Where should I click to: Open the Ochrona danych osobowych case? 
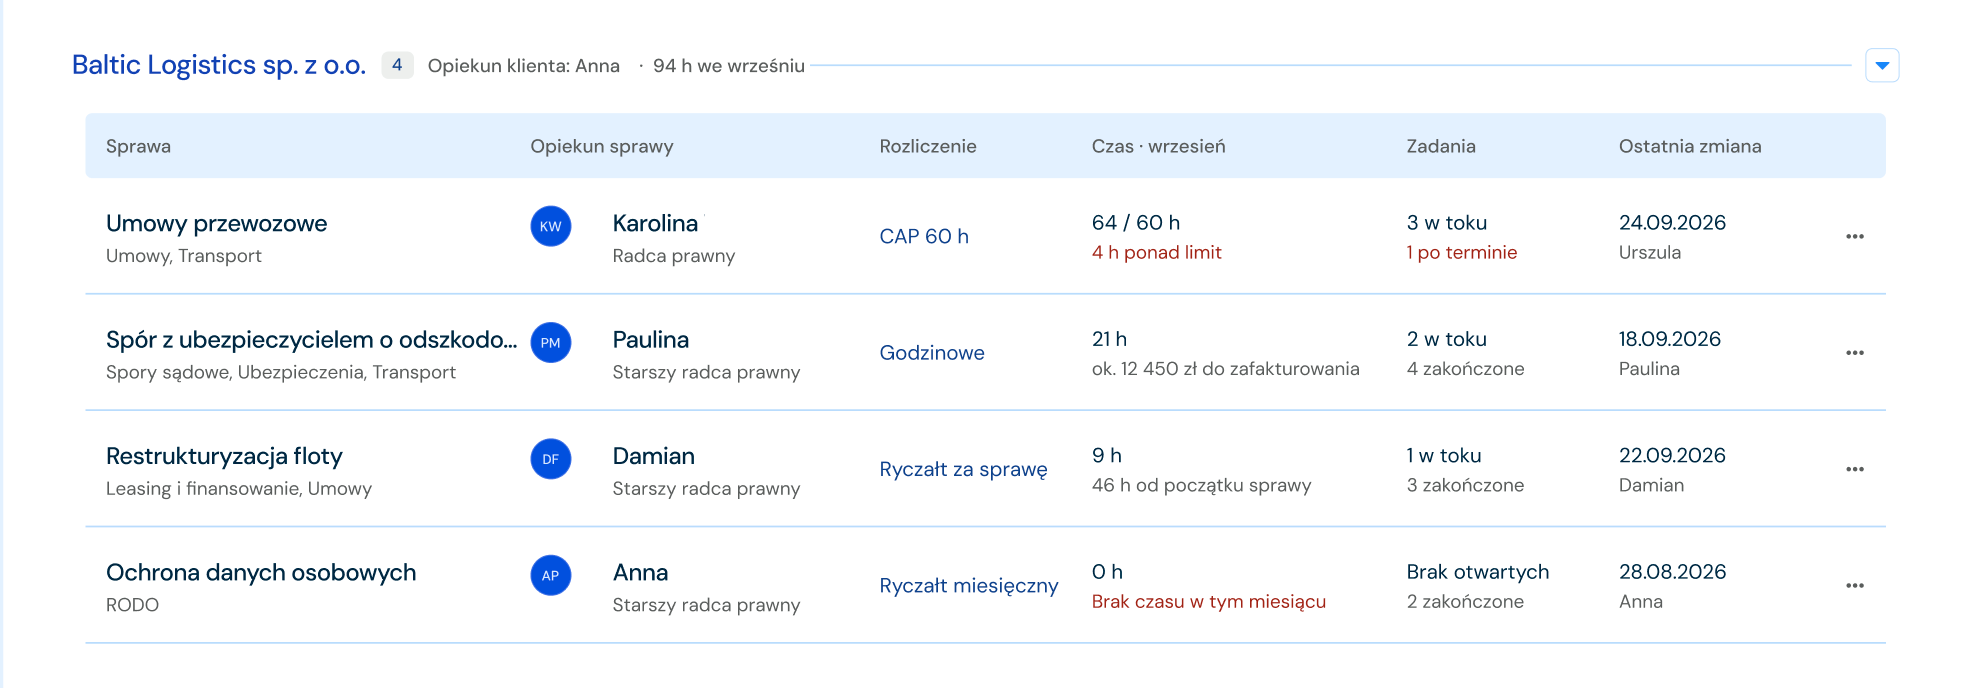261,572
